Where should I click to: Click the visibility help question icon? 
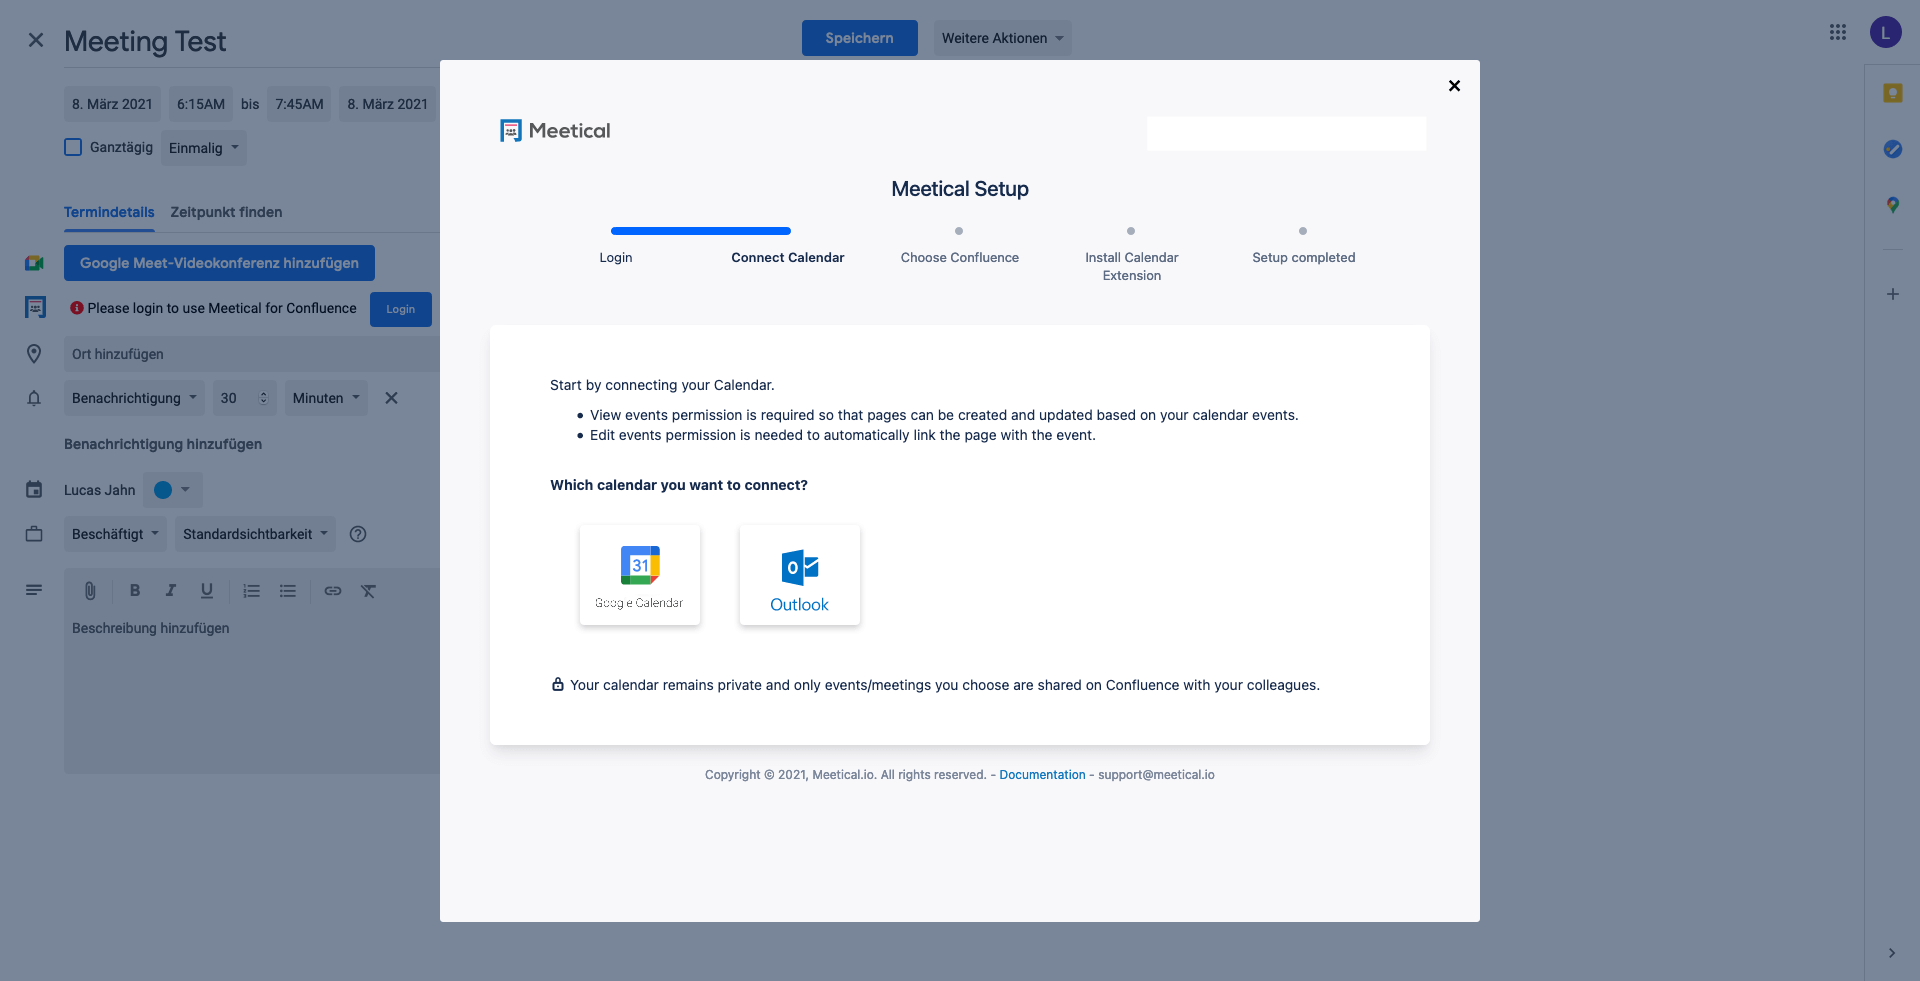[x=358, y=534]
